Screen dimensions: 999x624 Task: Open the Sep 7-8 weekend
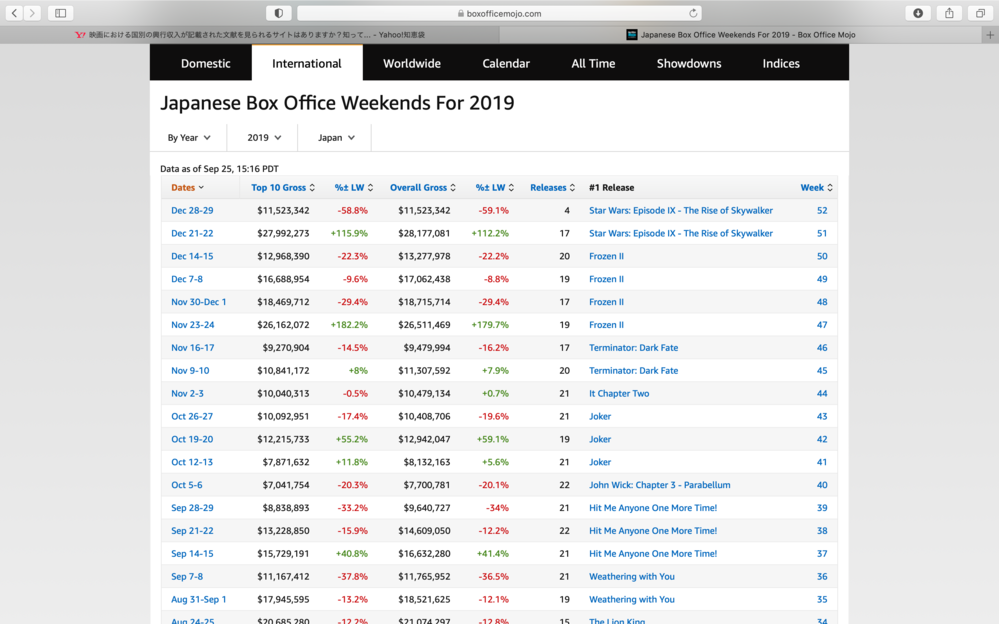coord(187,577)
